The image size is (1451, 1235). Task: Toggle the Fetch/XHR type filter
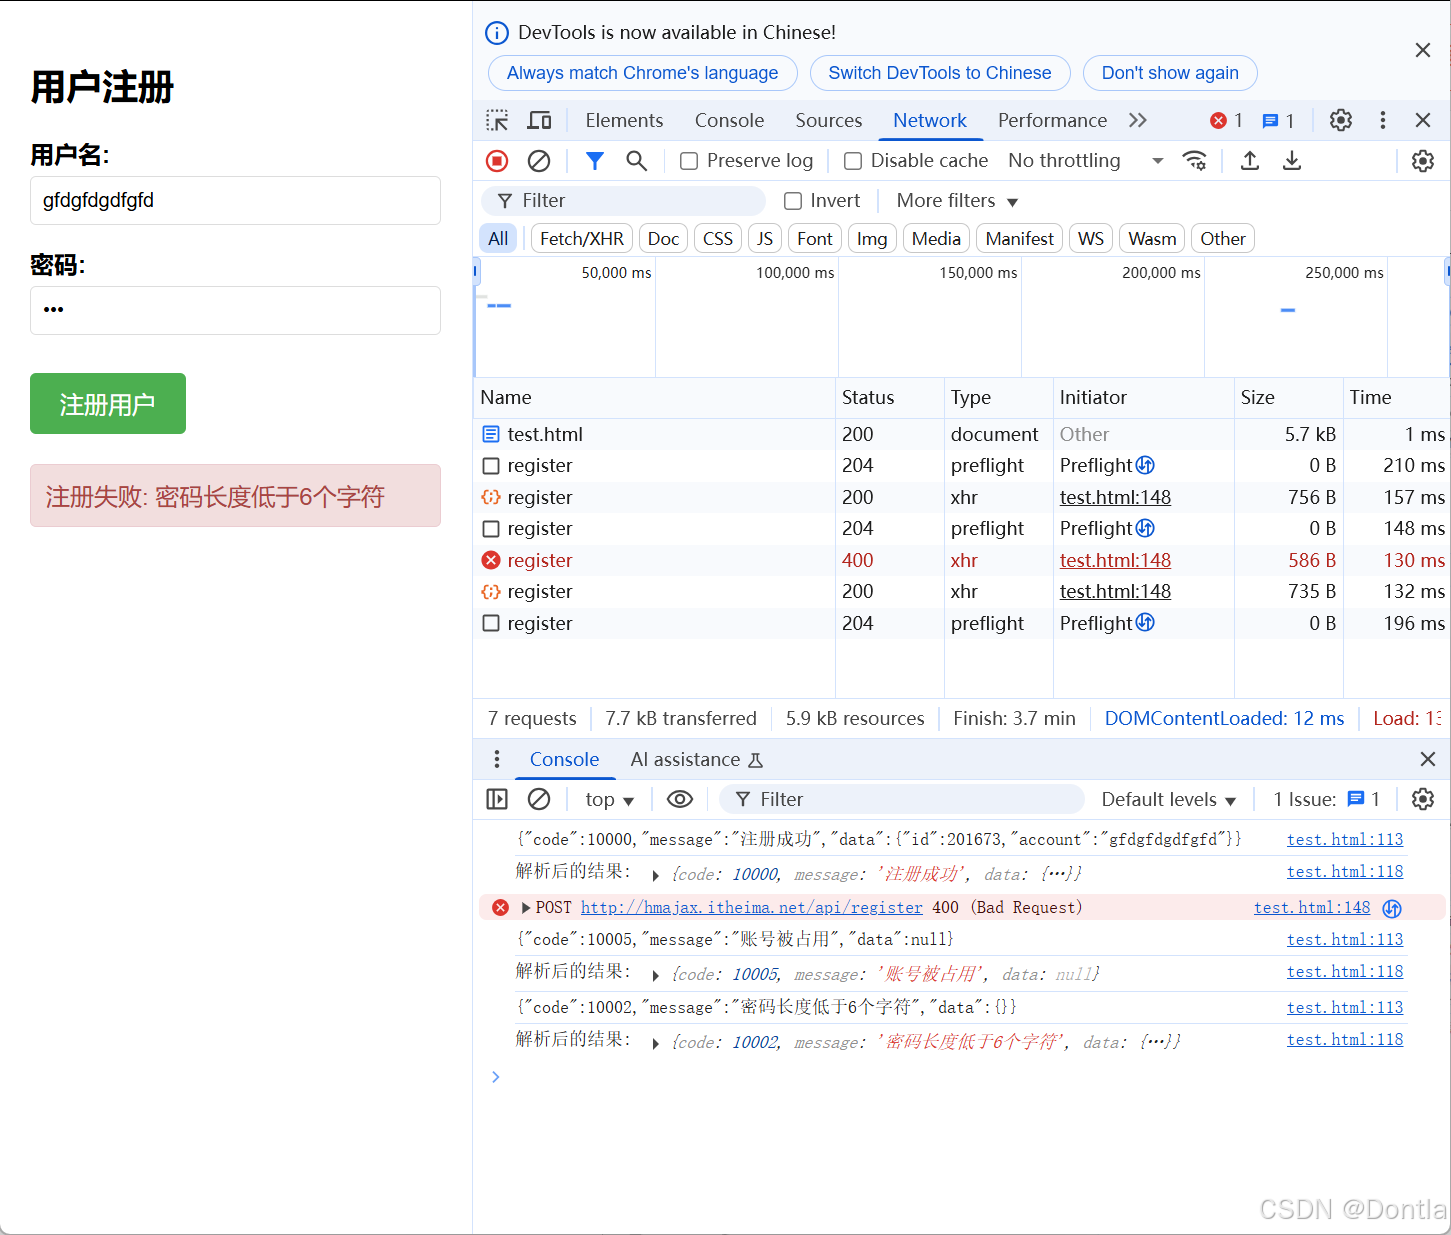(582, 239)
